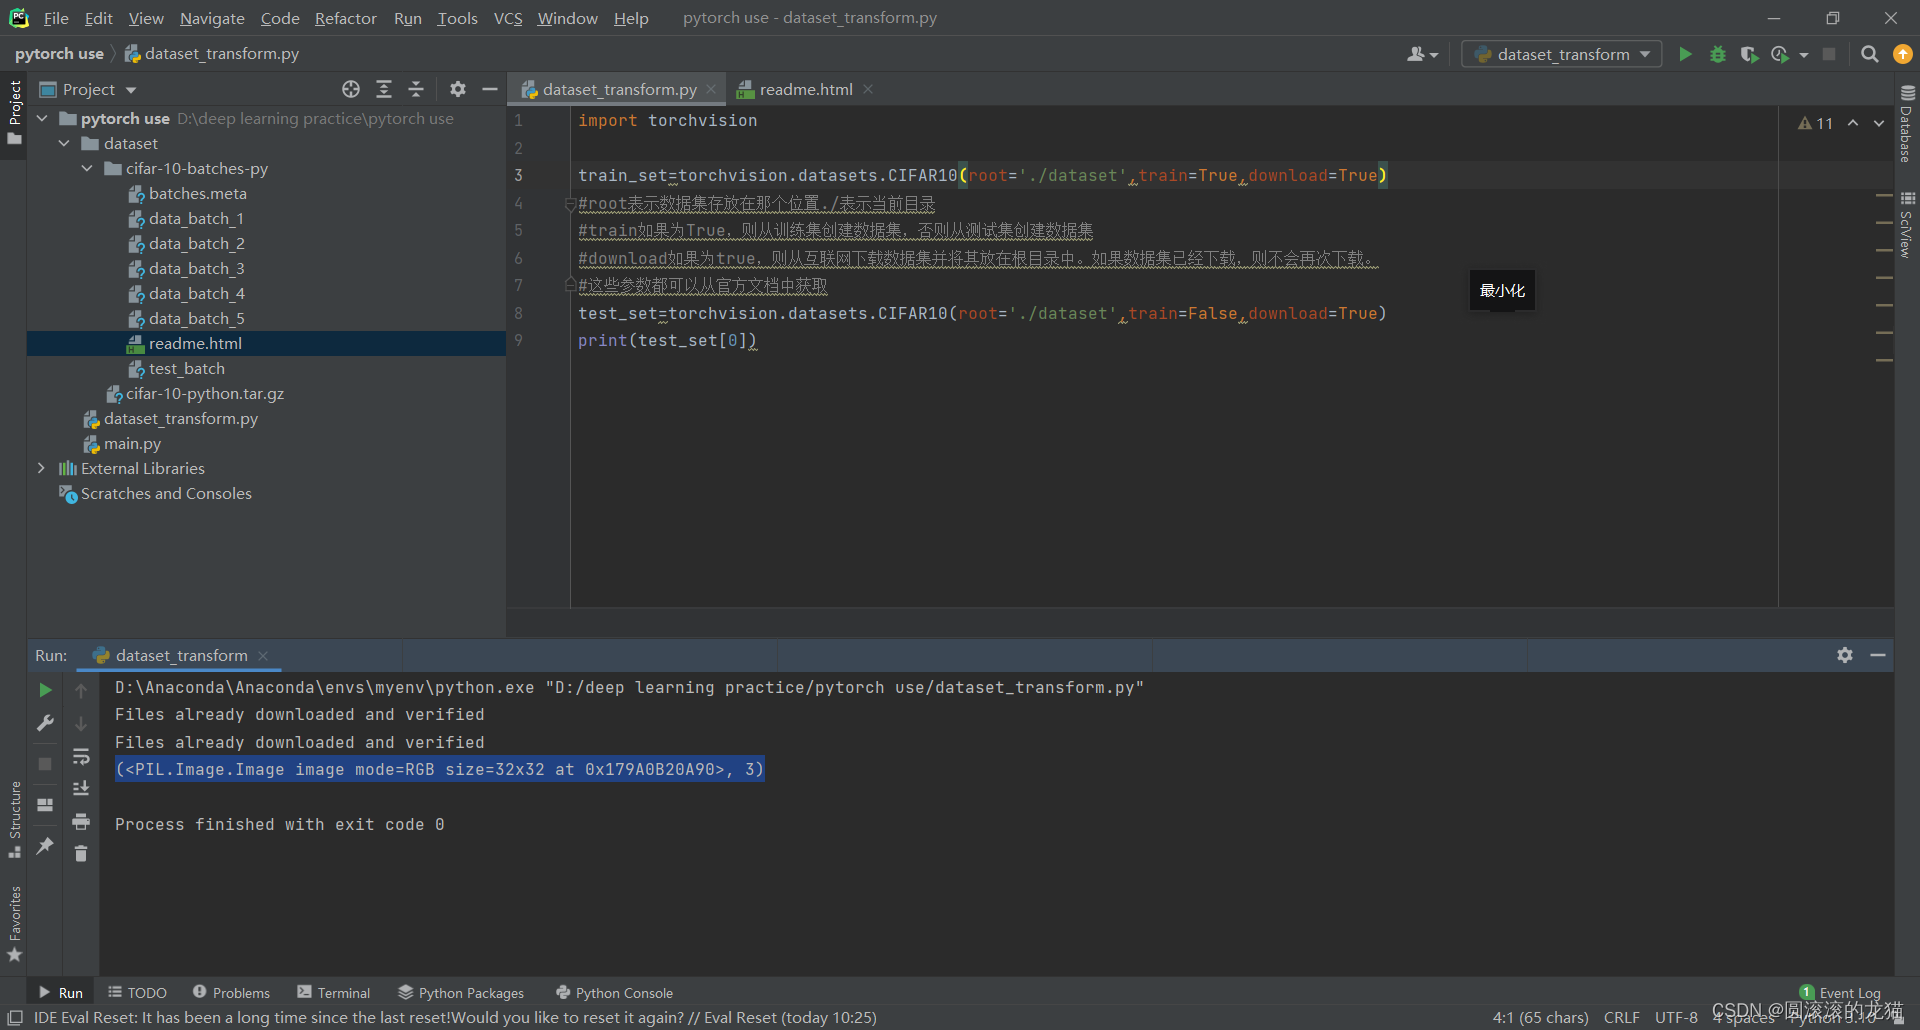Close the dataset_transform.py editor tab
This screenshot has width=1920, height=1030.
(x=711, y=89)
